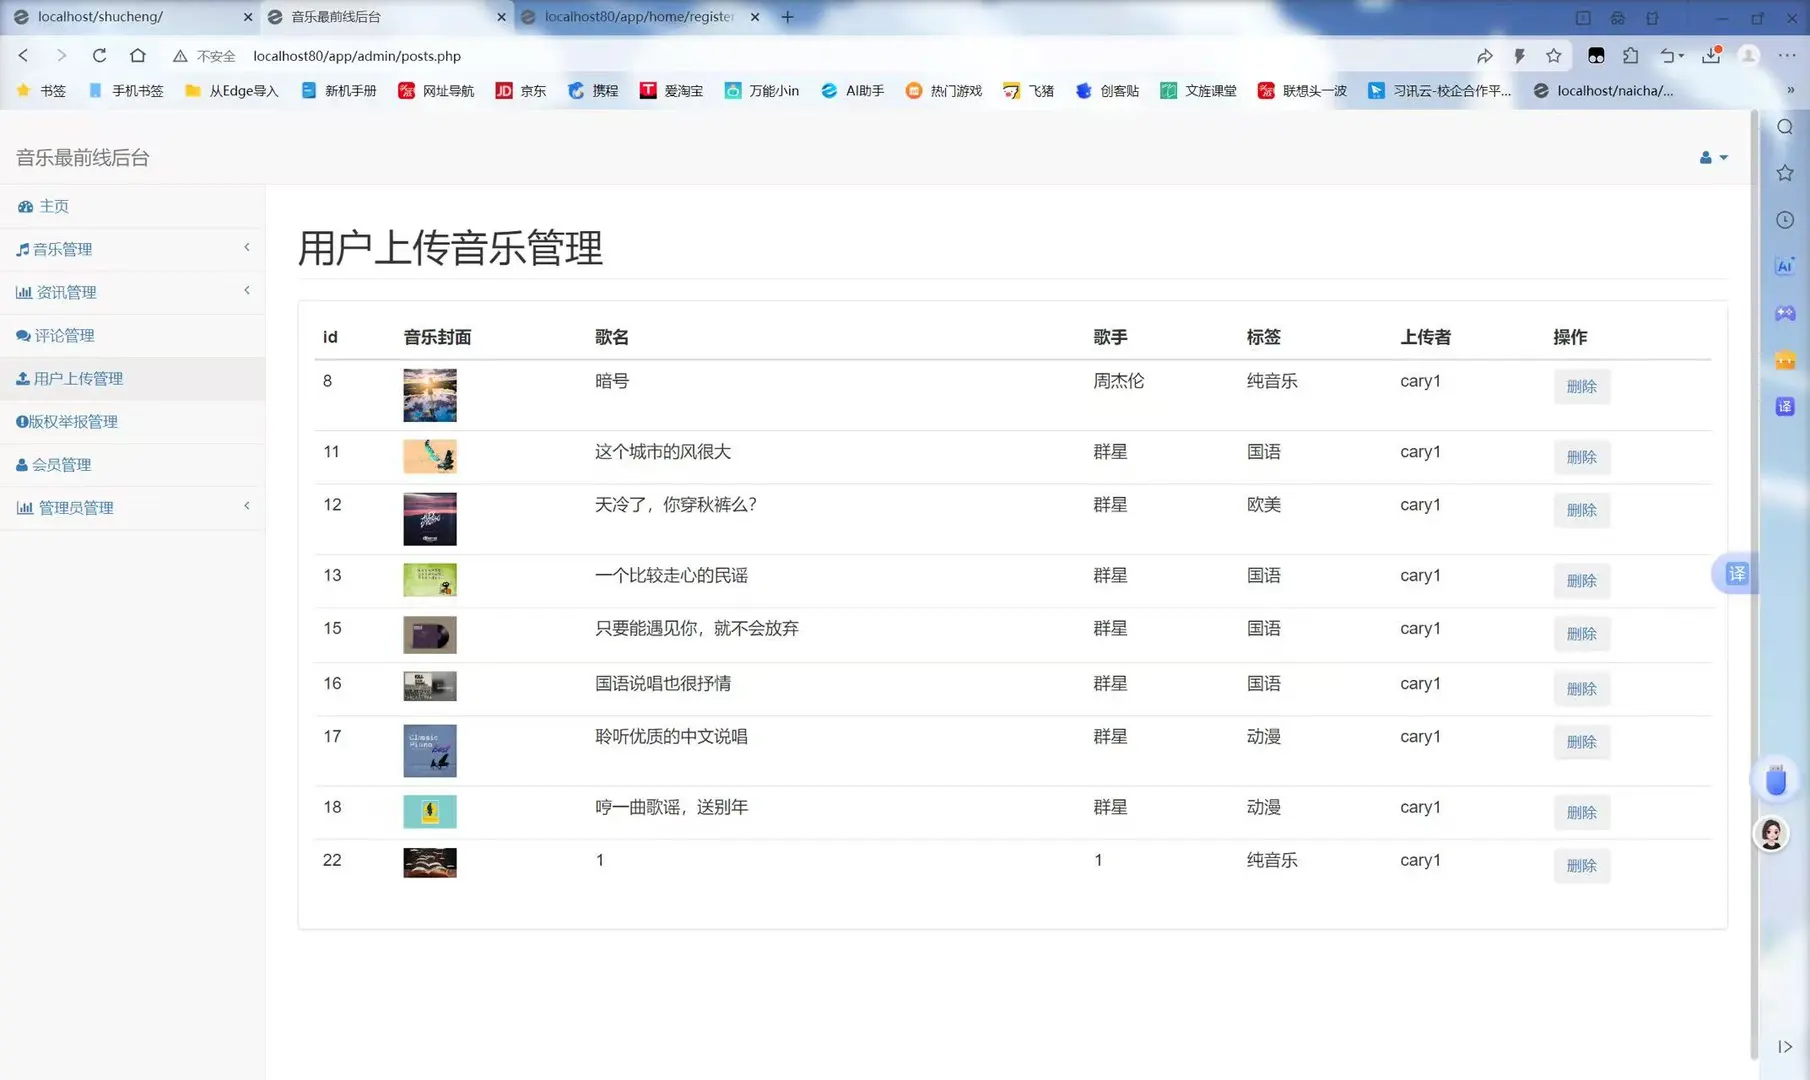Select 用户上传管理 with its upload icon
Screen dimensions: 1810x1080
[77, 378]
